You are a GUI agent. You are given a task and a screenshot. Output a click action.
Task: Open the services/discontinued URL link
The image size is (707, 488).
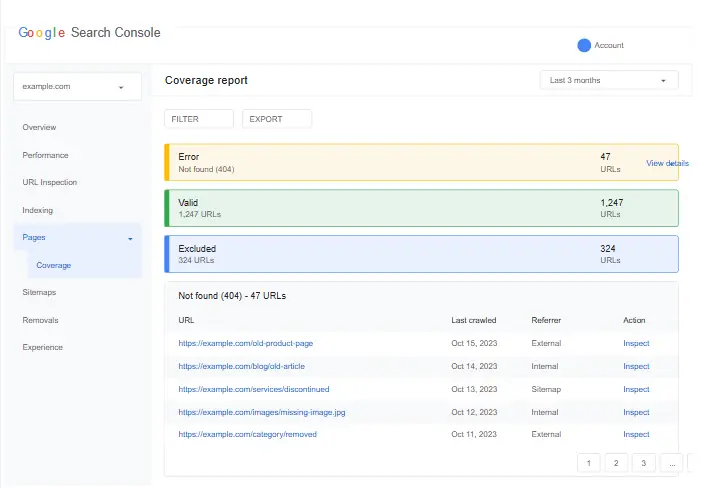pyautogui.click(x=254, y=389)
